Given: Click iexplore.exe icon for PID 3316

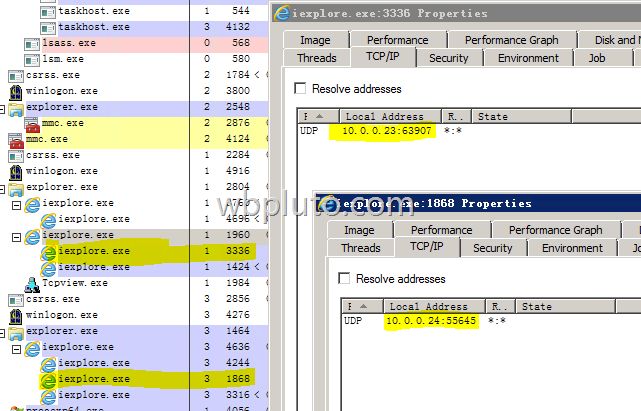Looking at the screenshot, I should (48, 396).
